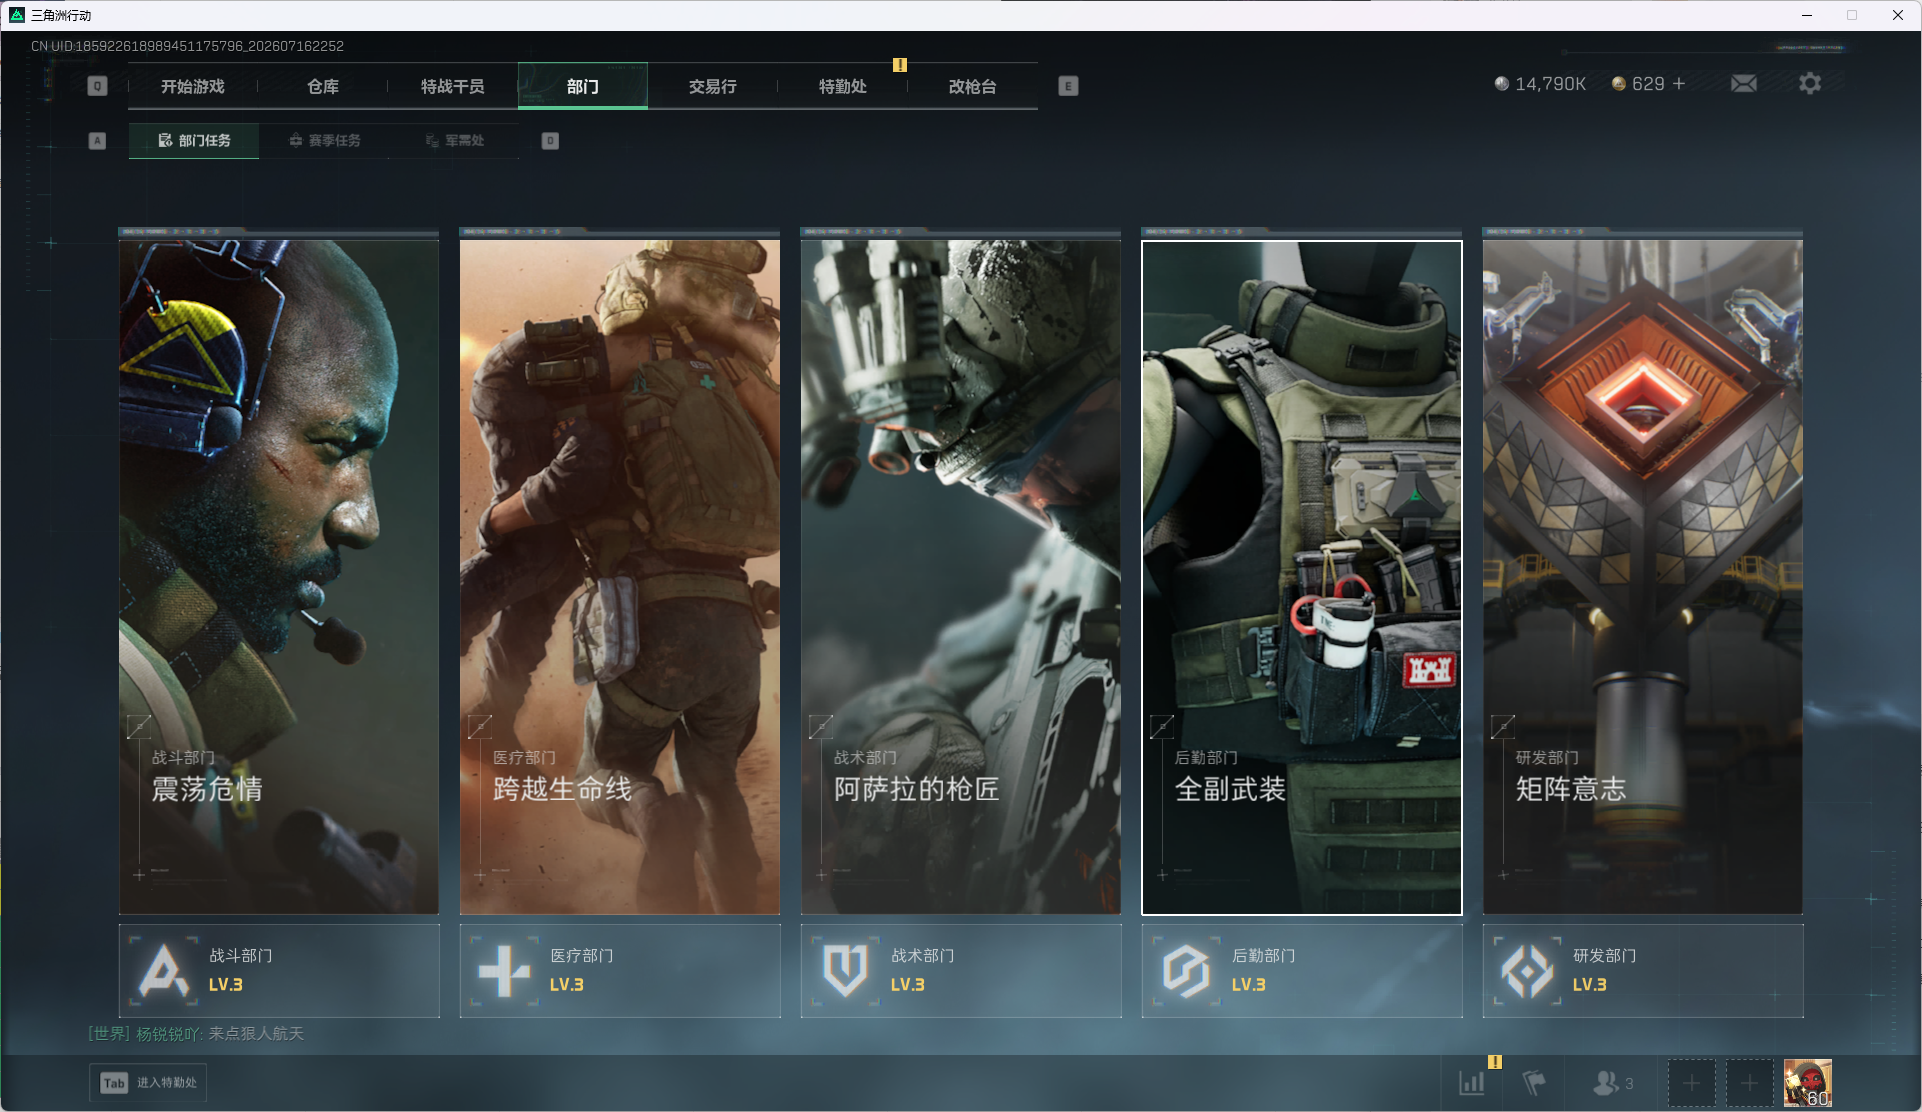Click the A key sub-tab icon
Screen dimensions: 1922x1112
tap(97, 141)
